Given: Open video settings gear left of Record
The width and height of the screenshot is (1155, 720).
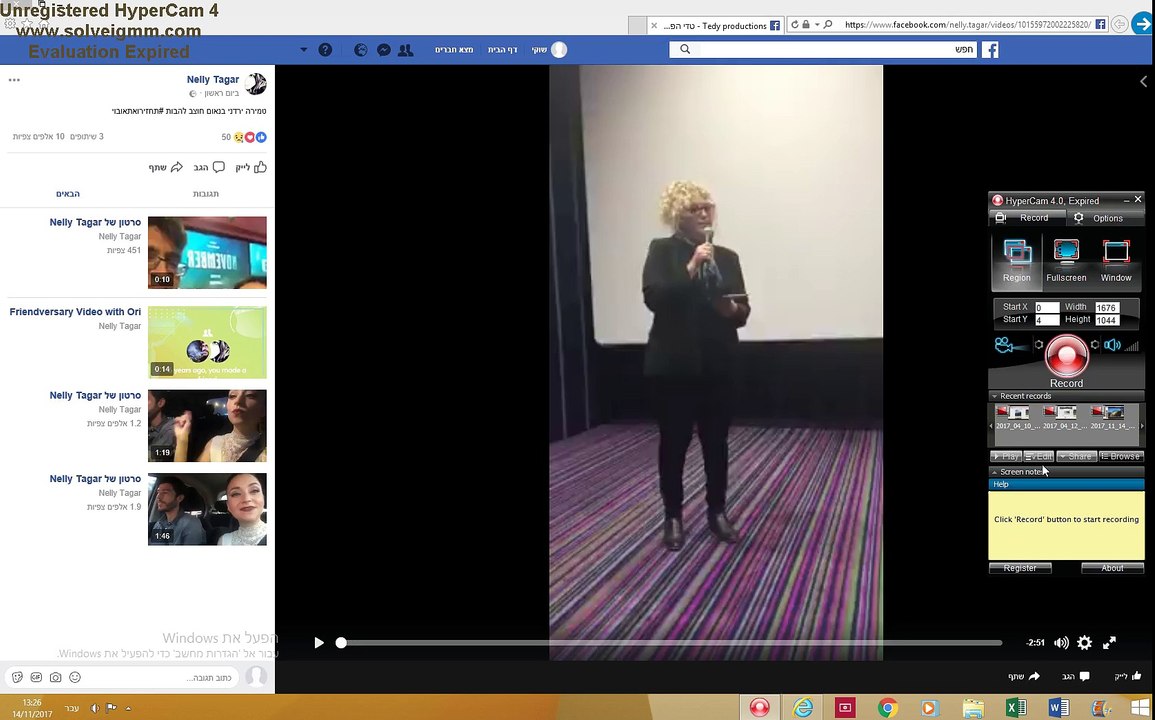Looking at the screenshot, I should [1039, 344].
